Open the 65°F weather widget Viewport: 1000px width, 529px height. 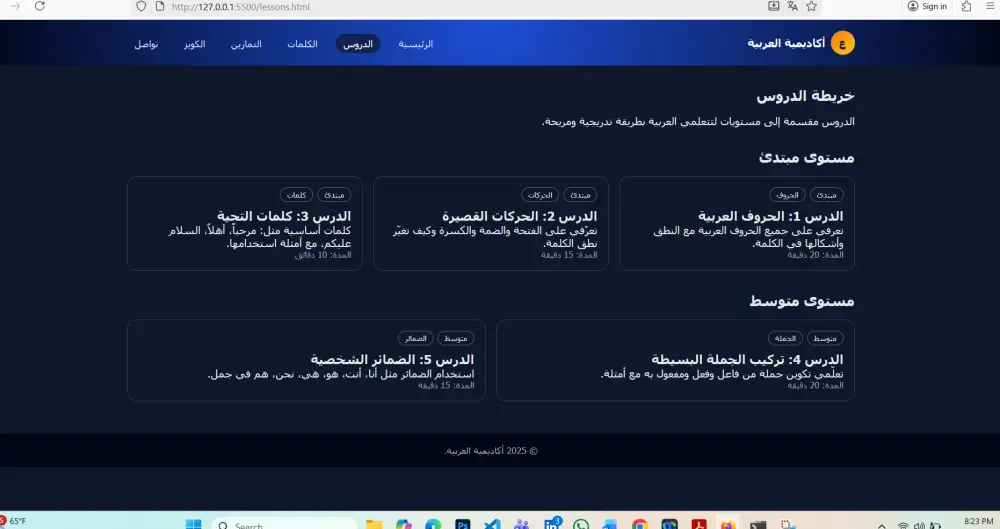(13, 521)
